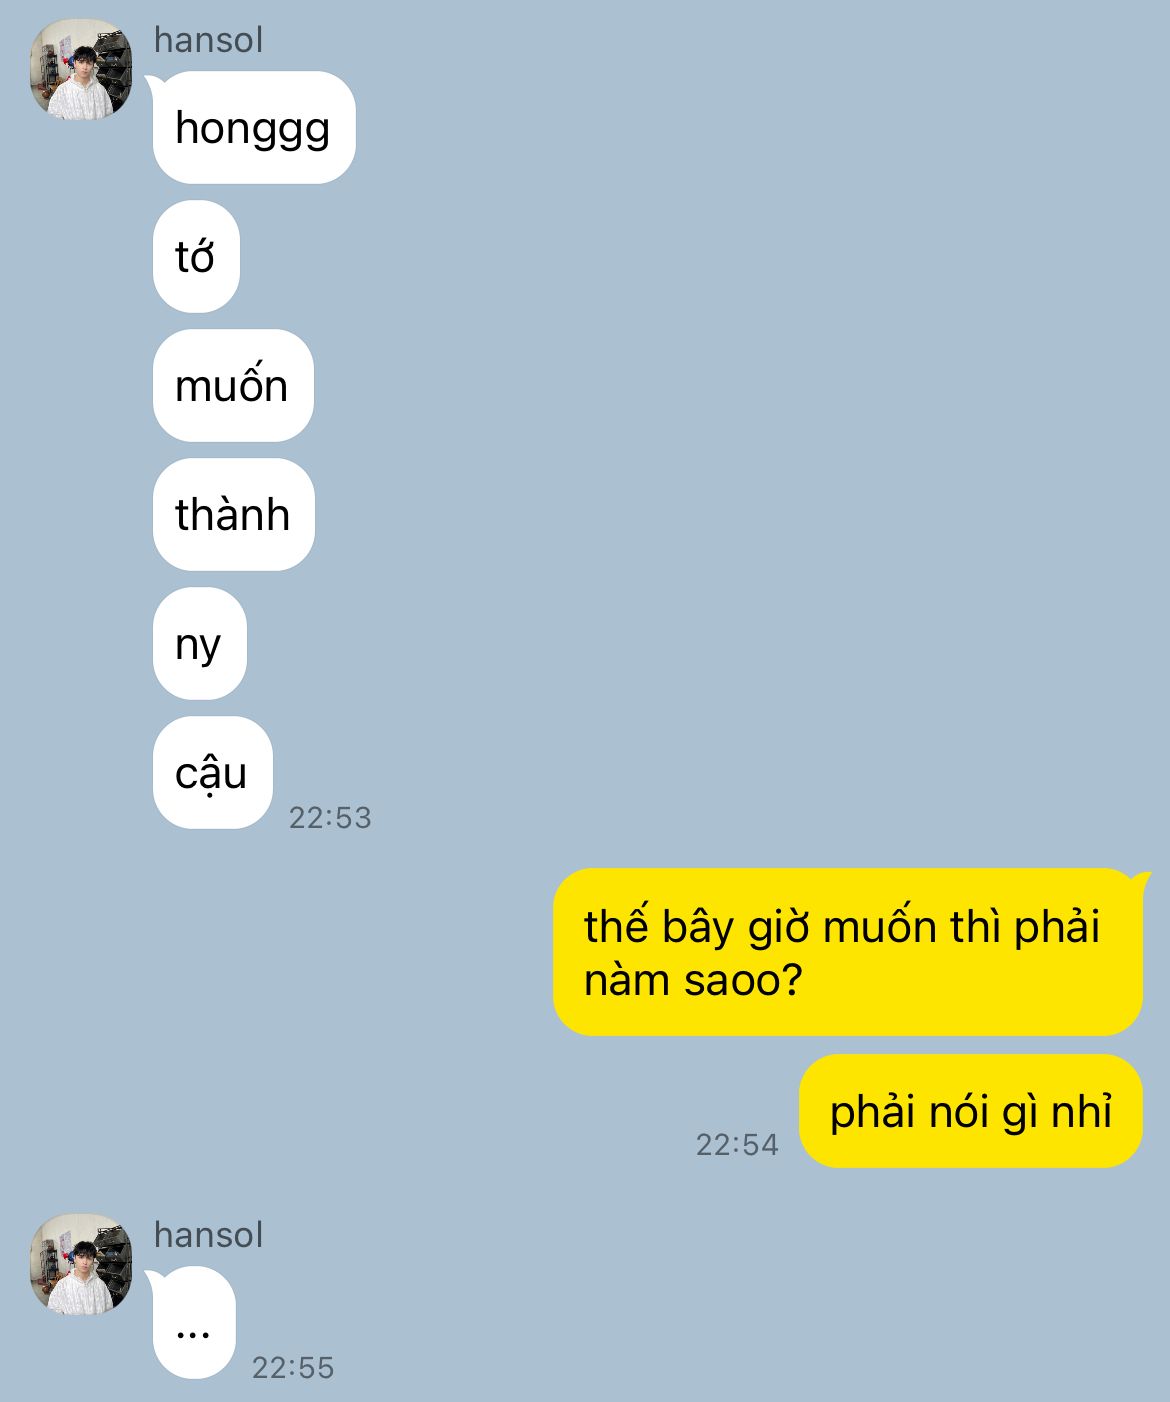Select the 'thành' chat bubble

(x=234, y=515)
